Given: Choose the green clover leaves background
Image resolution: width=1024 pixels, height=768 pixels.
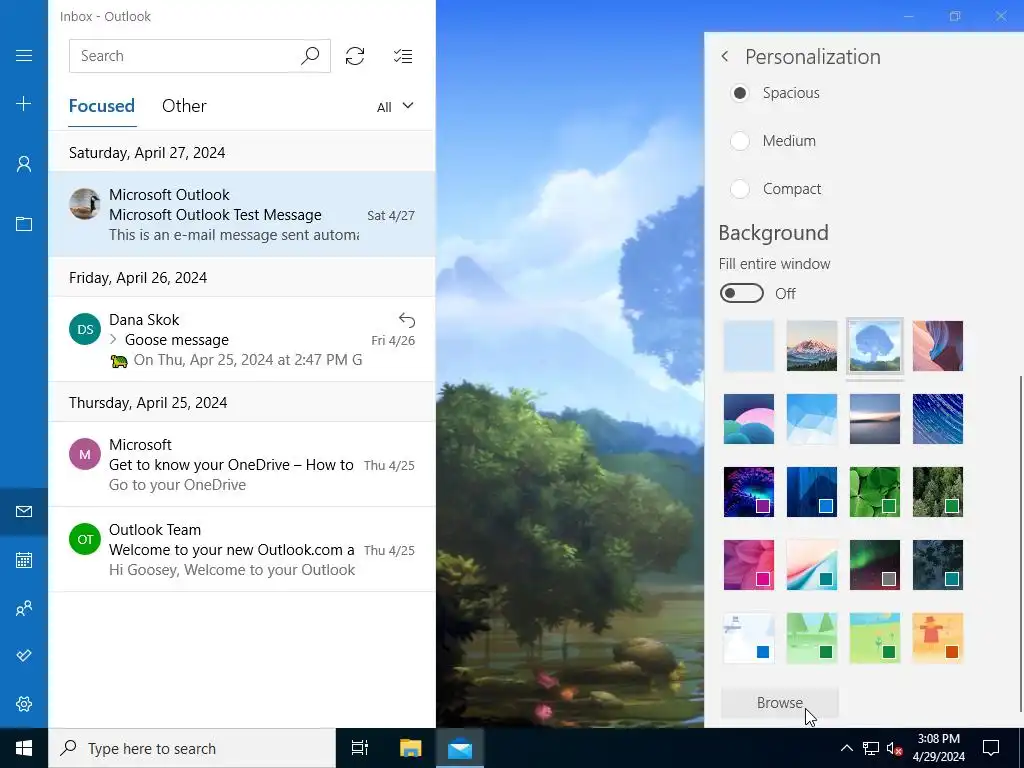Looking at the screenshot, I should 875,492.
